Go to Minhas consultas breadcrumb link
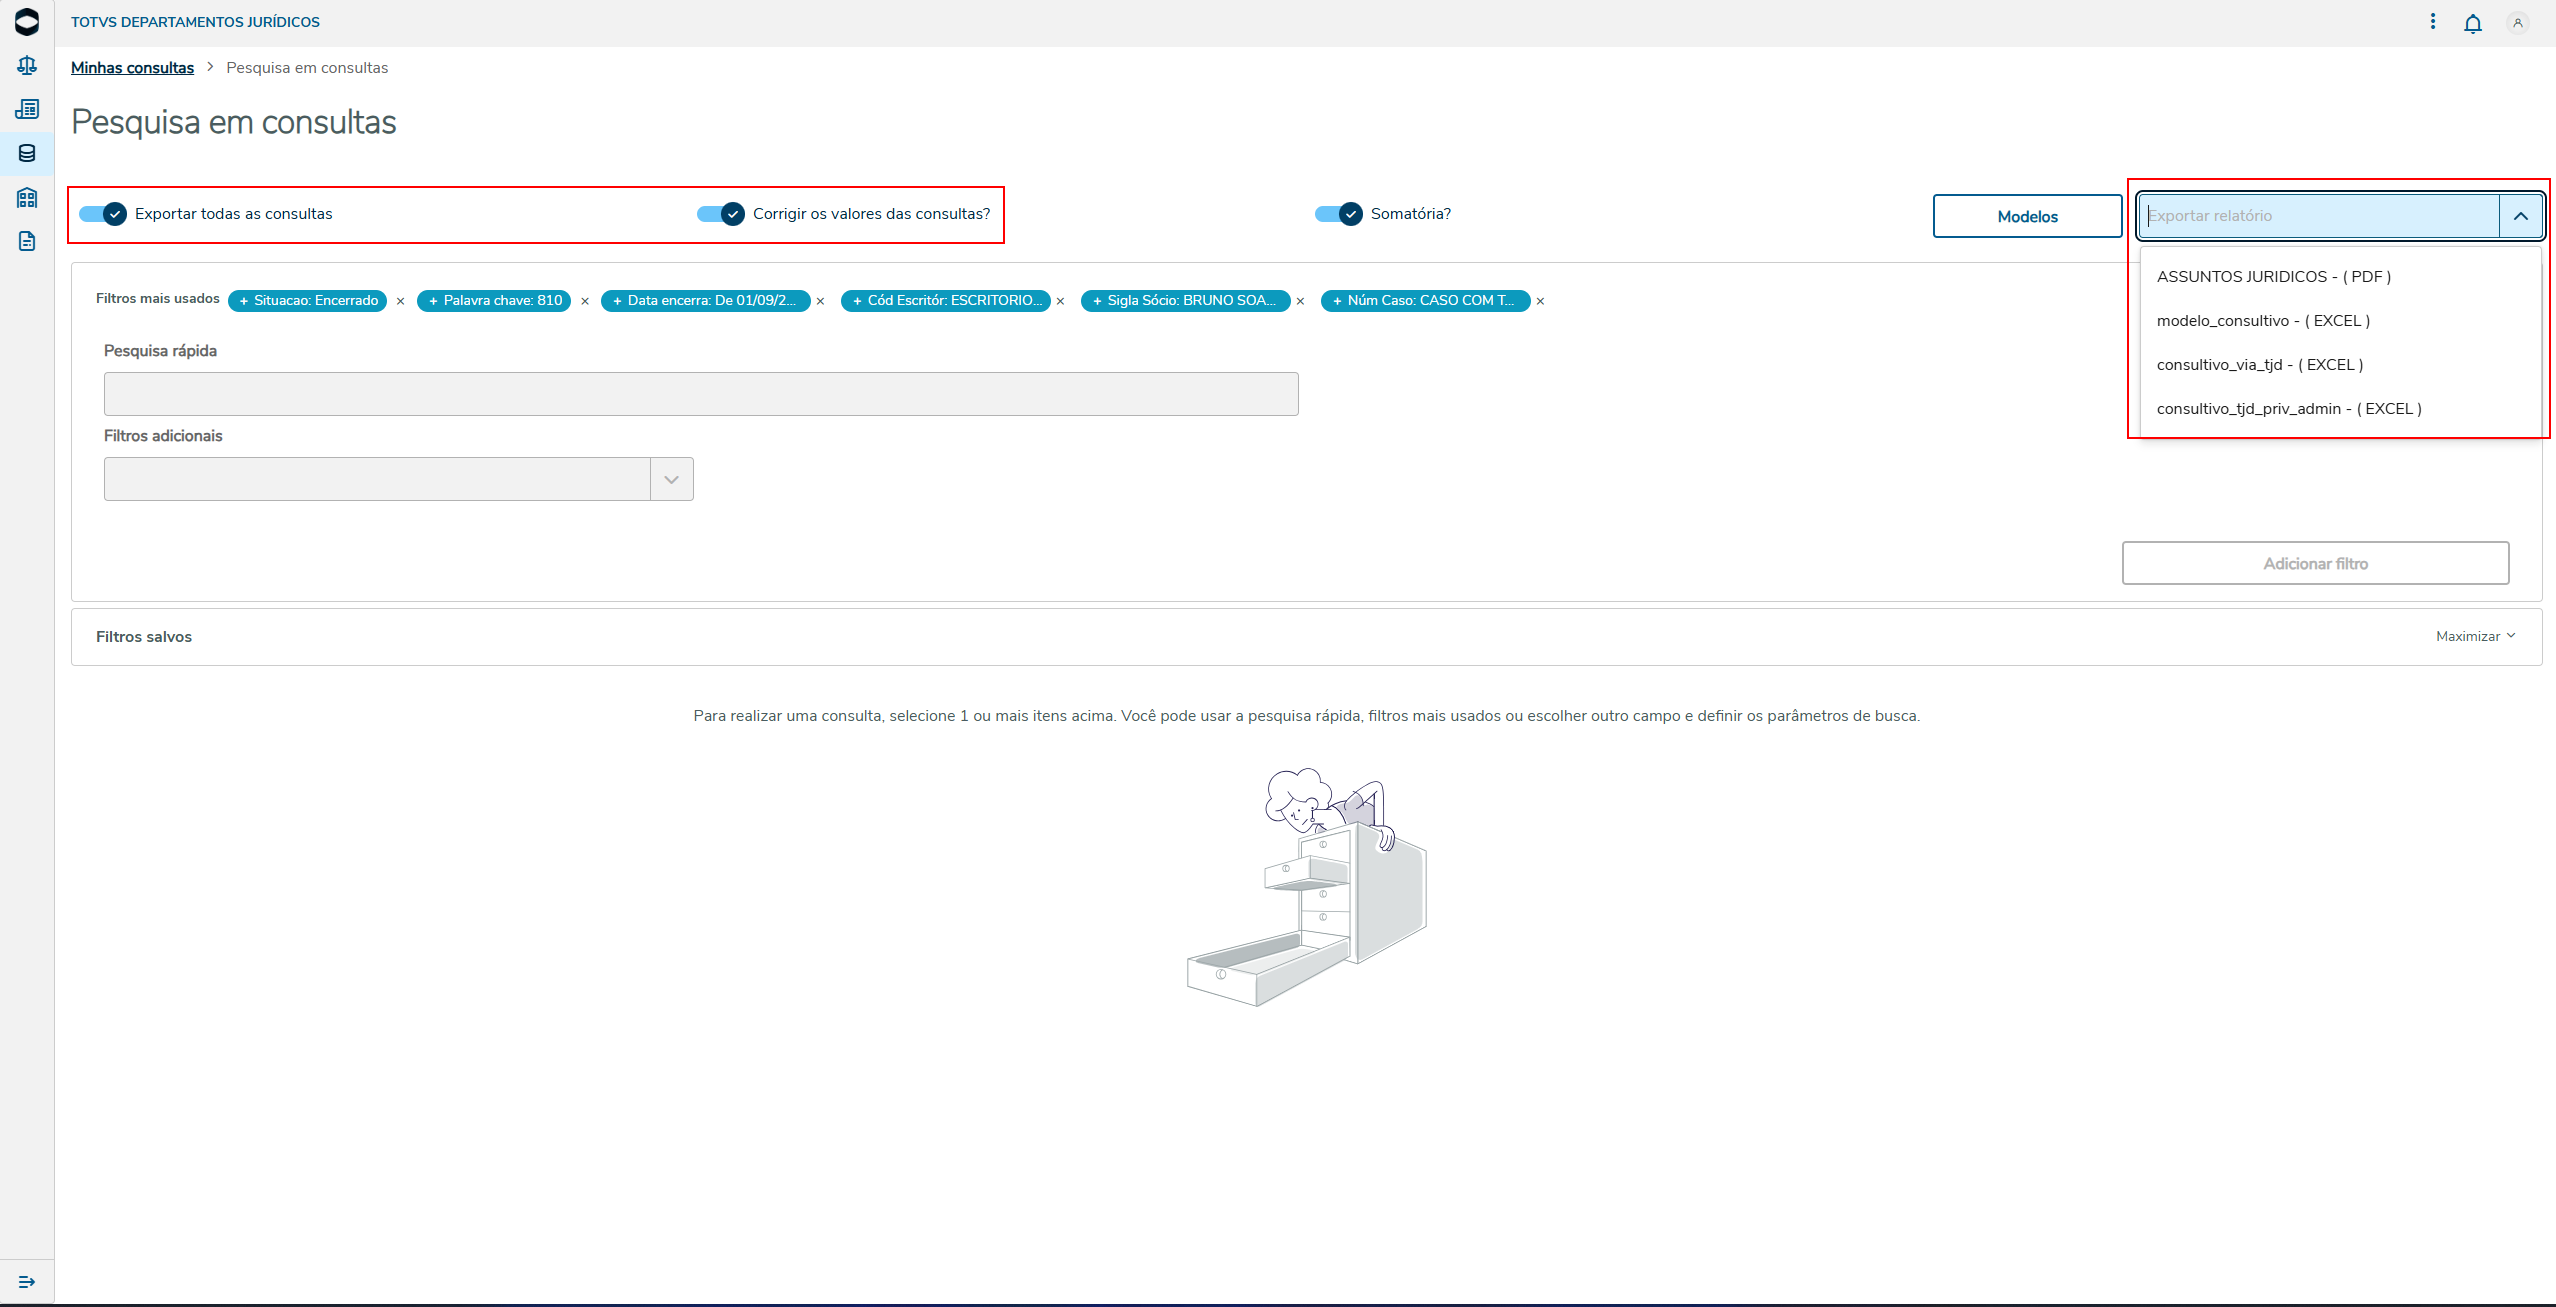This screenshot has height=1307, width=2556. coord(132,68)
